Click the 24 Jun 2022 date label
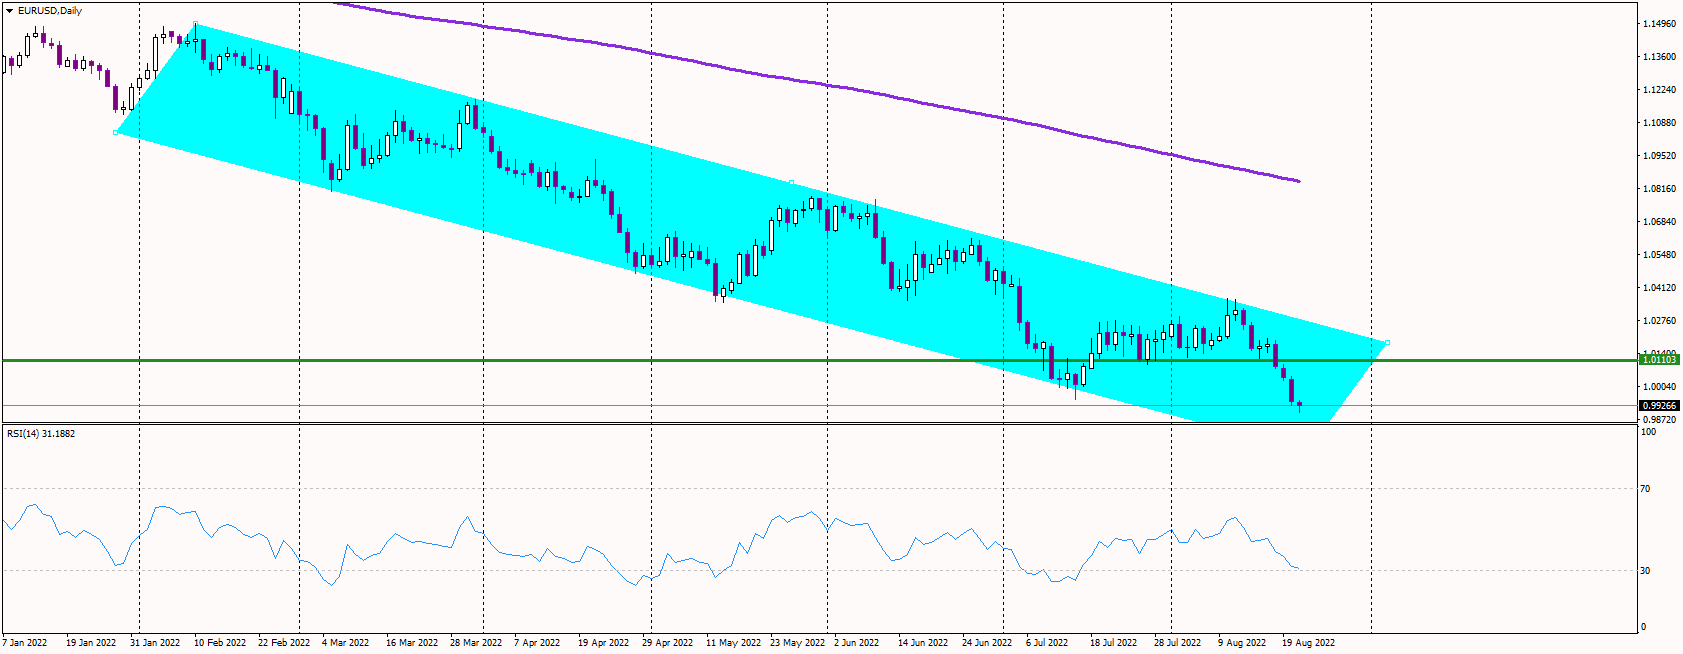This screenshot has height=654, width=1683. coord(987,643)
